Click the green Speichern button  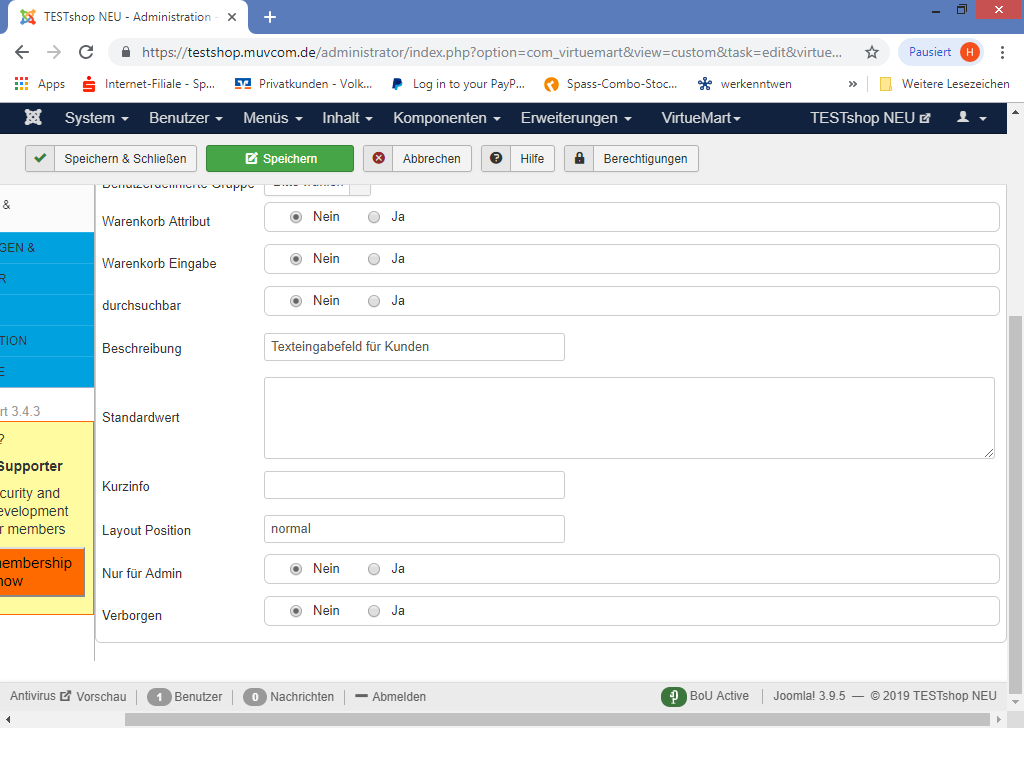(280, 159)
